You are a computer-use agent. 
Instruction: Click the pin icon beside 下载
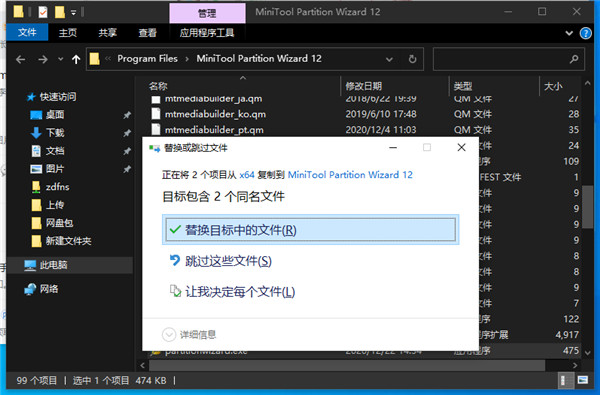127,133
